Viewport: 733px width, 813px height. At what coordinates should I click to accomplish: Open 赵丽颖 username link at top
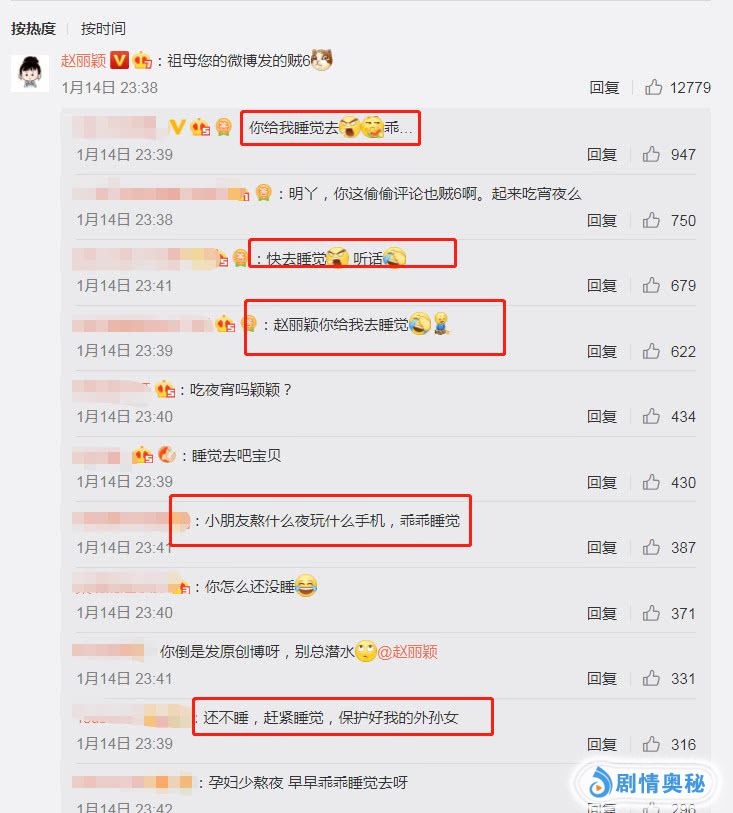click(x=83, y=60)
